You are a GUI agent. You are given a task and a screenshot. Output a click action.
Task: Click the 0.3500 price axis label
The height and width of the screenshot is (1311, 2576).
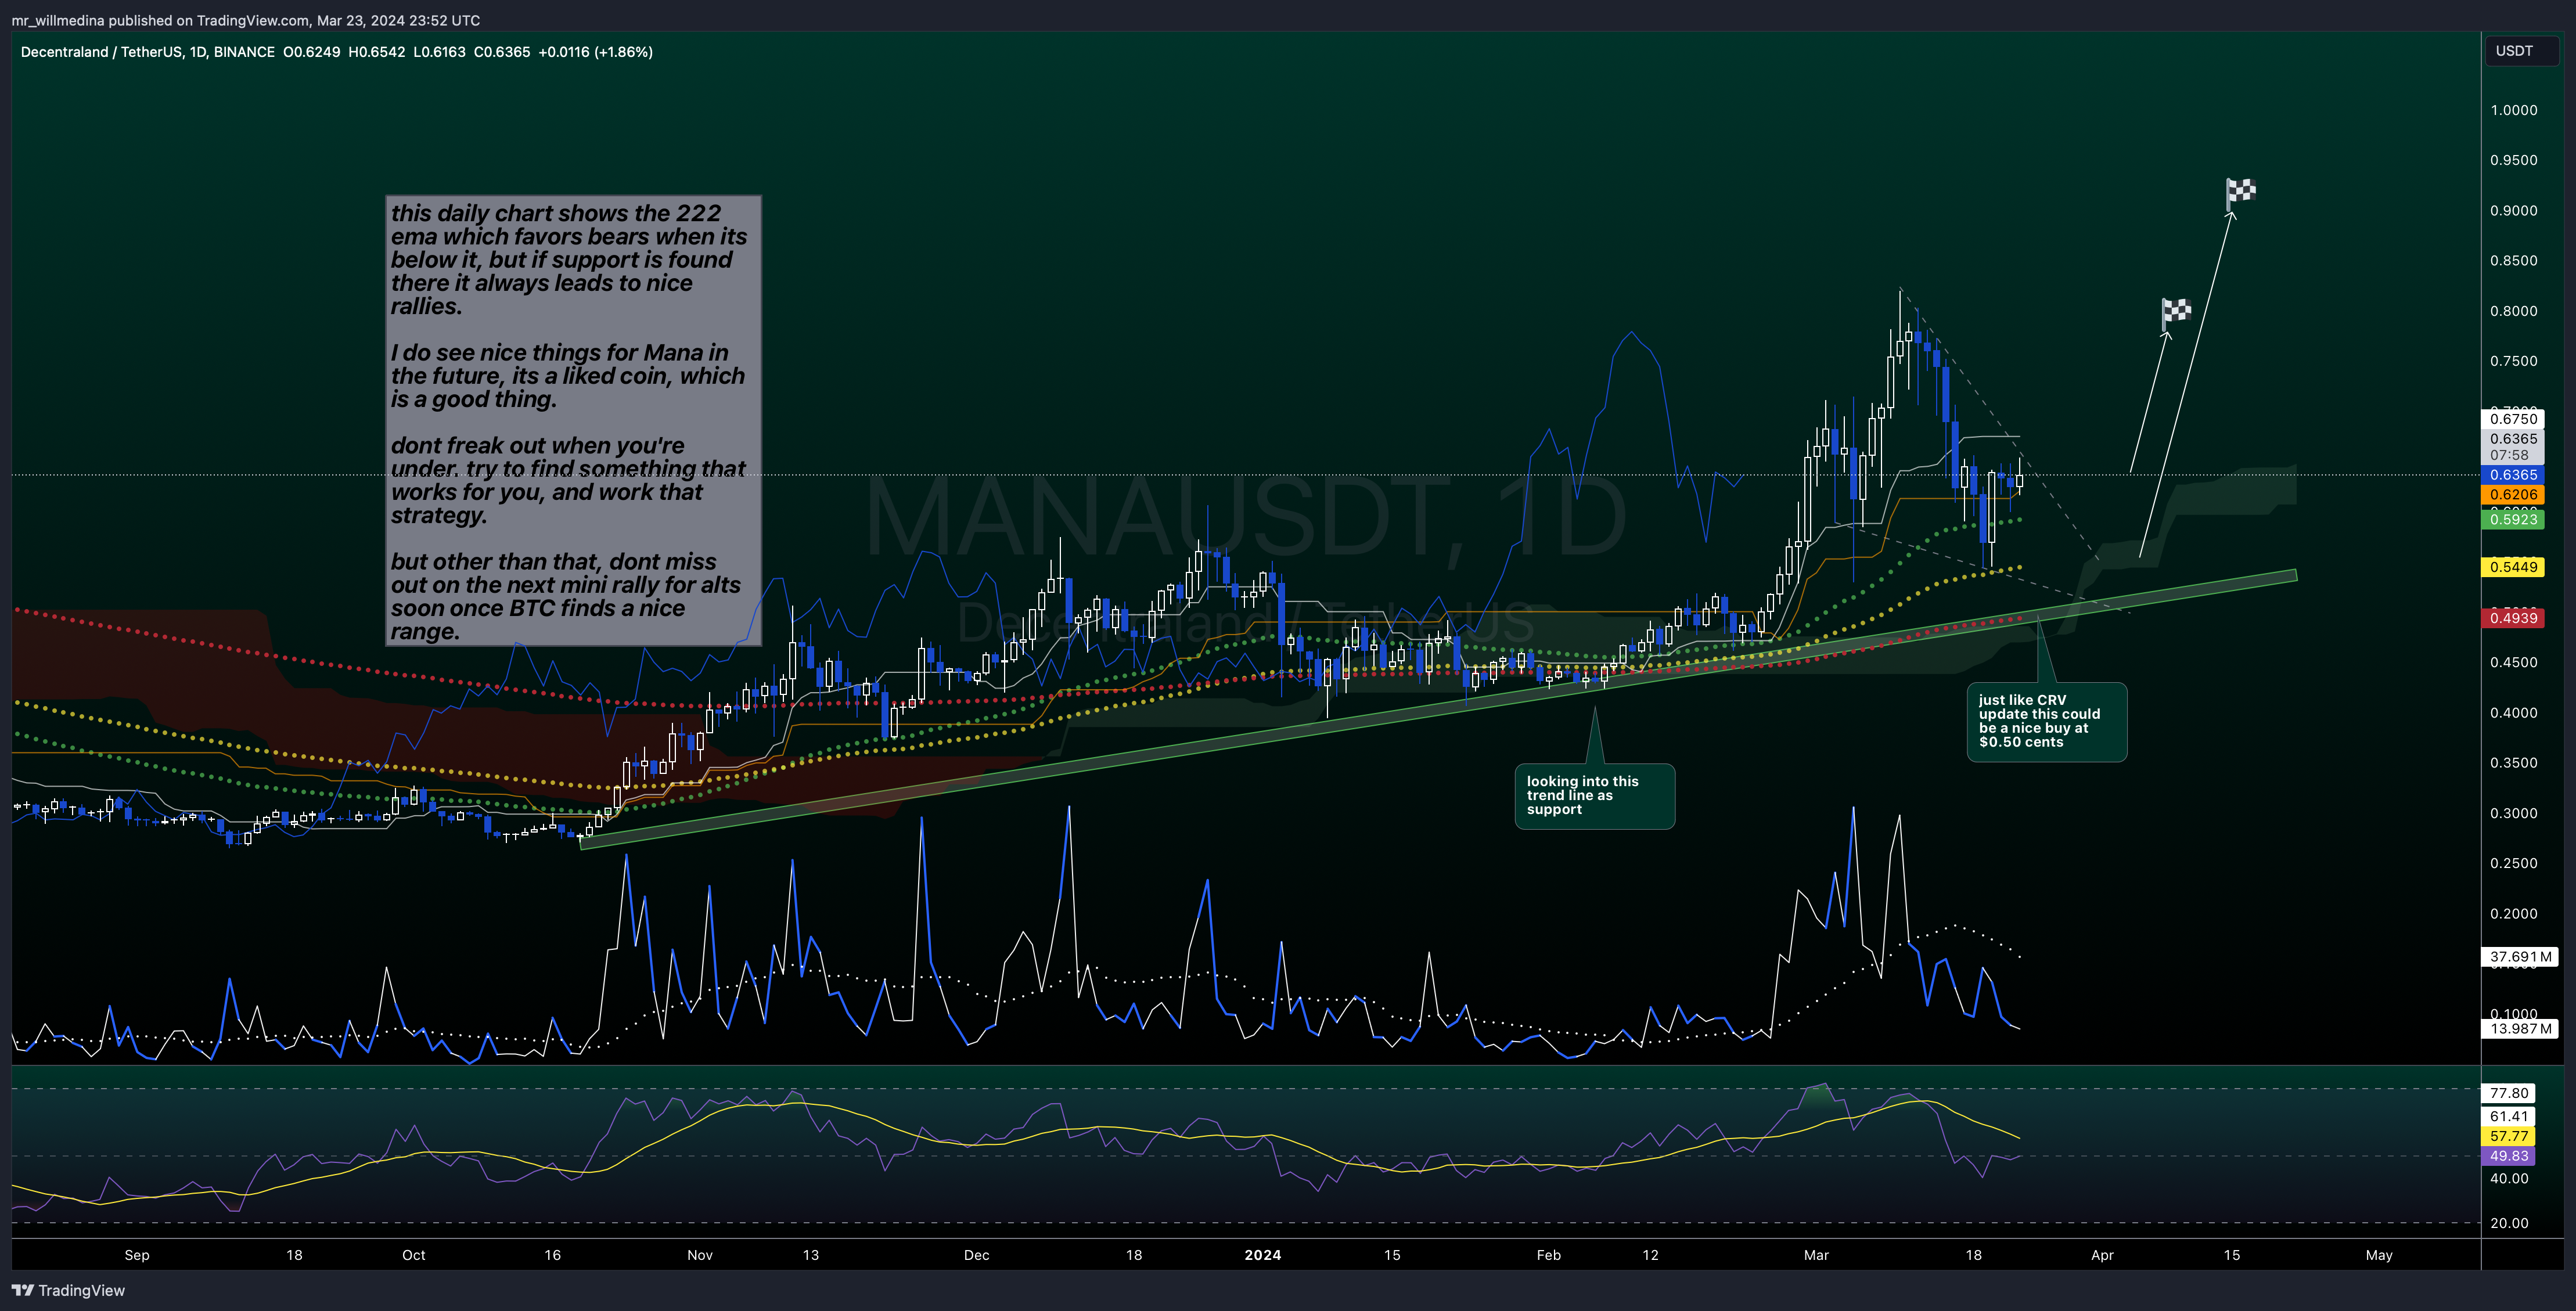click(2513, 763)
